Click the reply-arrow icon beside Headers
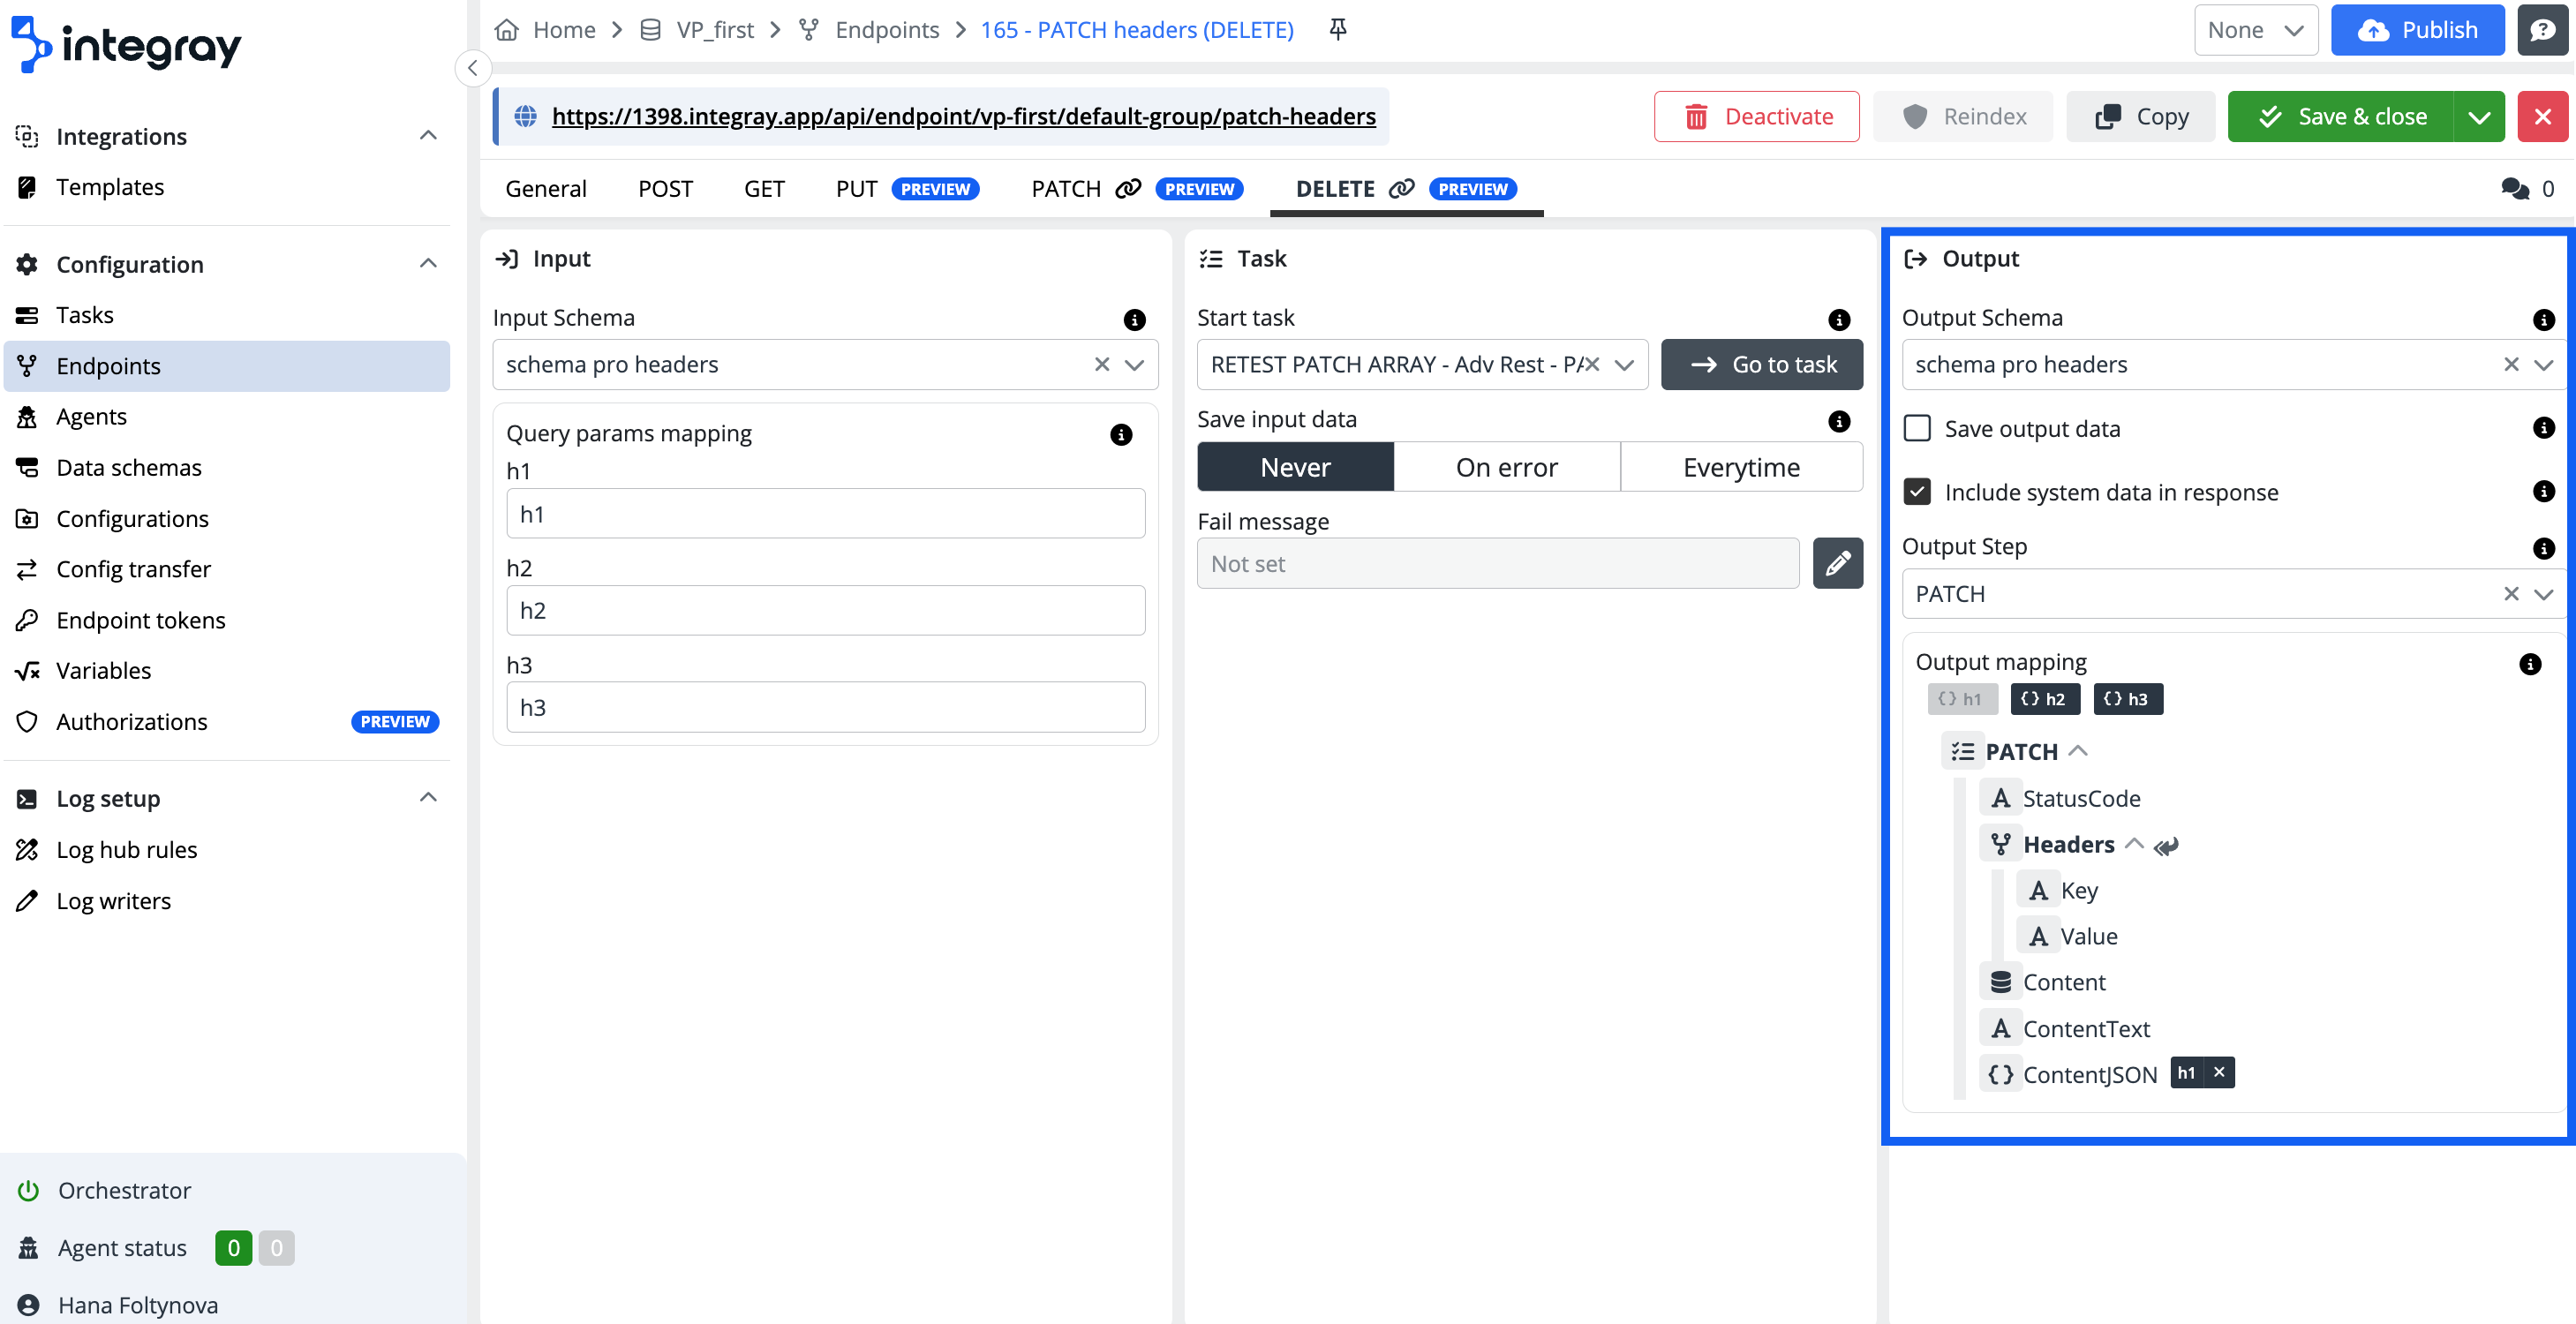 pos(2166,846)
